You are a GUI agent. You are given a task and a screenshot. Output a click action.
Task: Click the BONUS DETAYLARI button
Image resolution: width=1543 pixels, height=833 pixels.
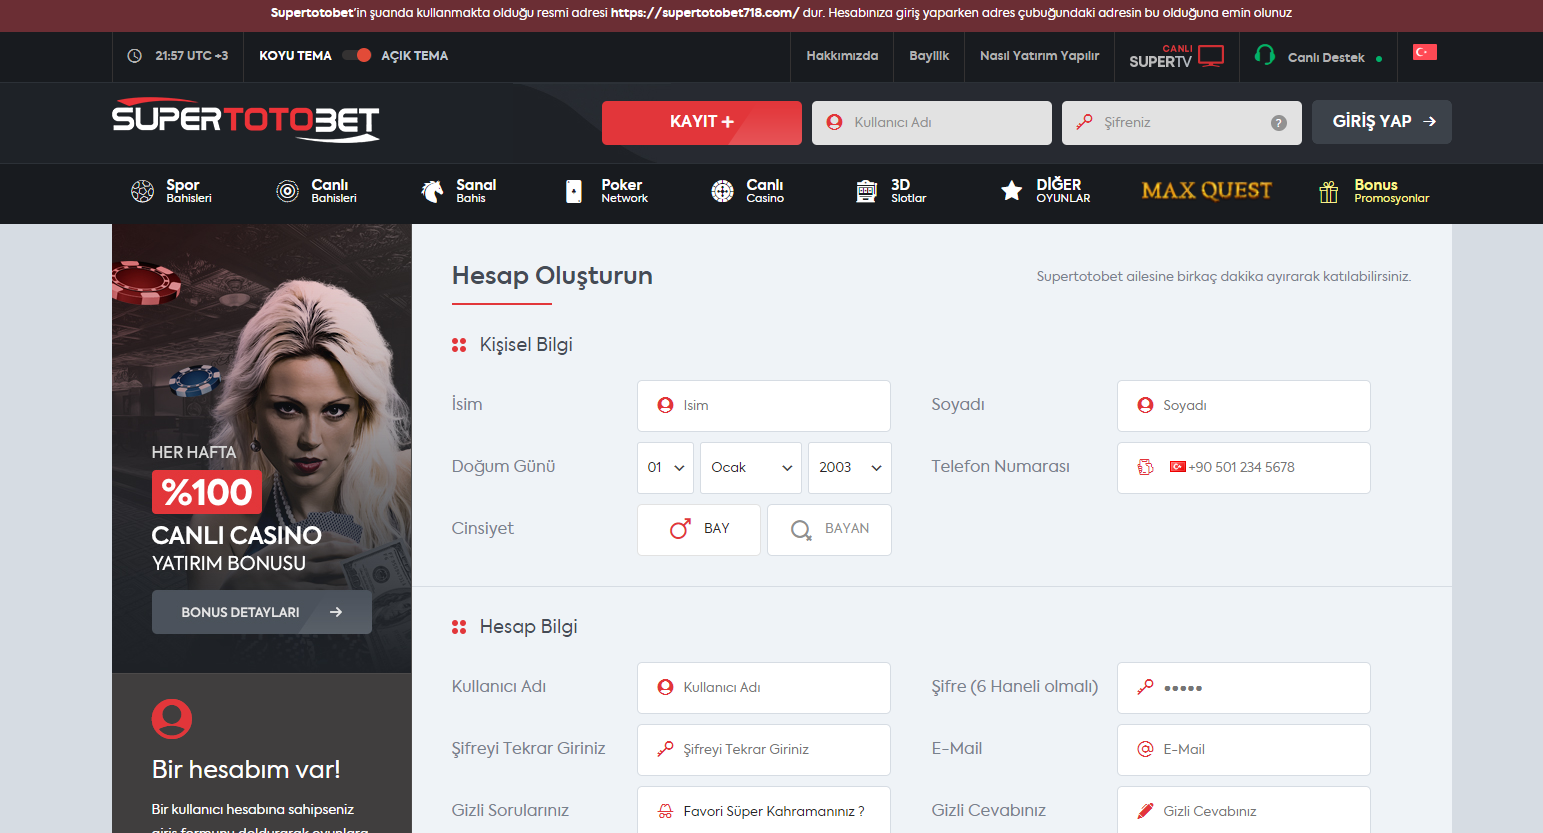(262, 612)
